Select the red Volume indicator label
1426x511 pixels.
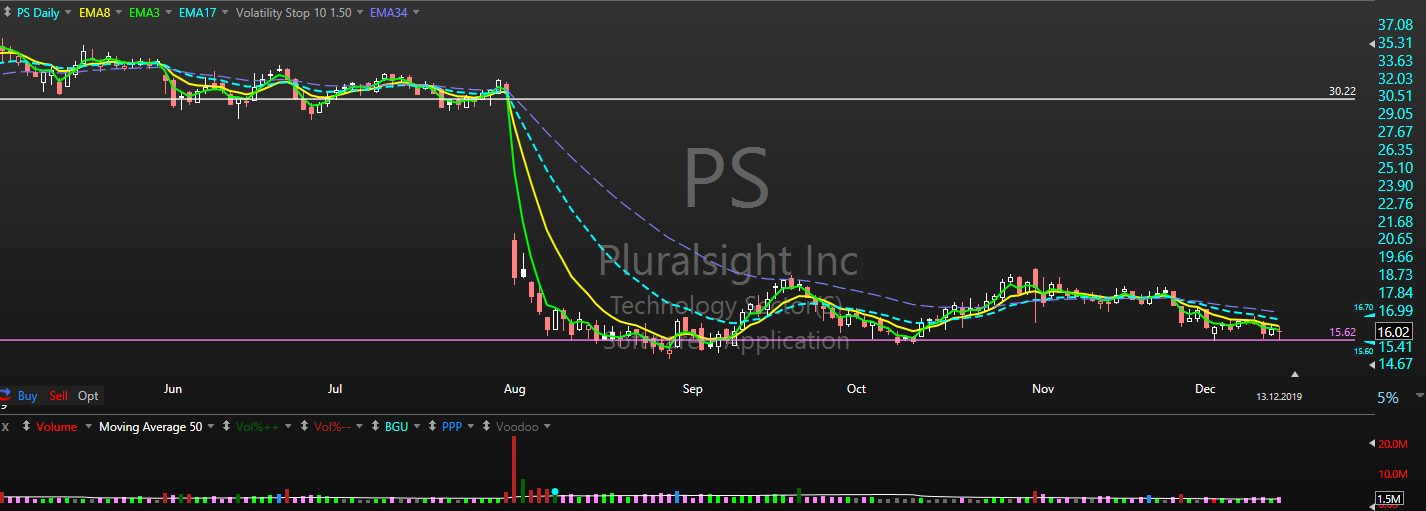57,427
